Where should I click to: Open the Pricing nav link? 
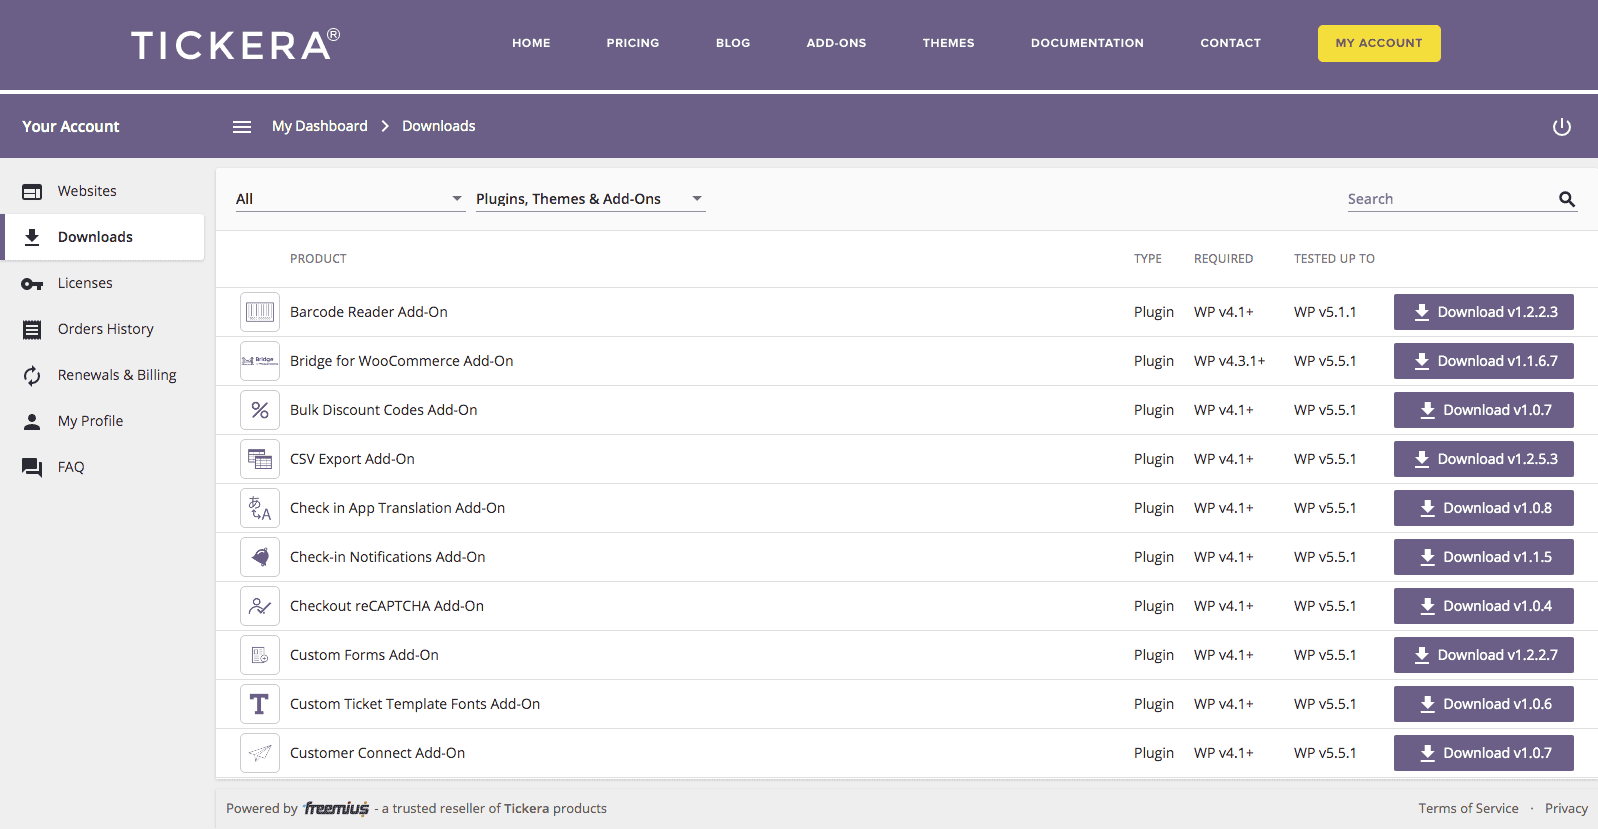click(633, 43)
